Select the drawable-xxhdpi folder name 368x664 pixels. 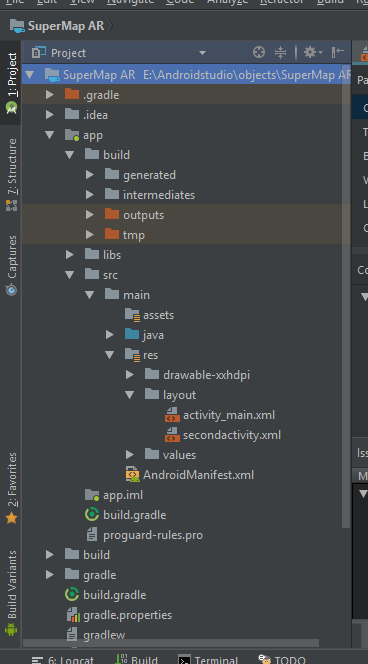pos(207,375)
